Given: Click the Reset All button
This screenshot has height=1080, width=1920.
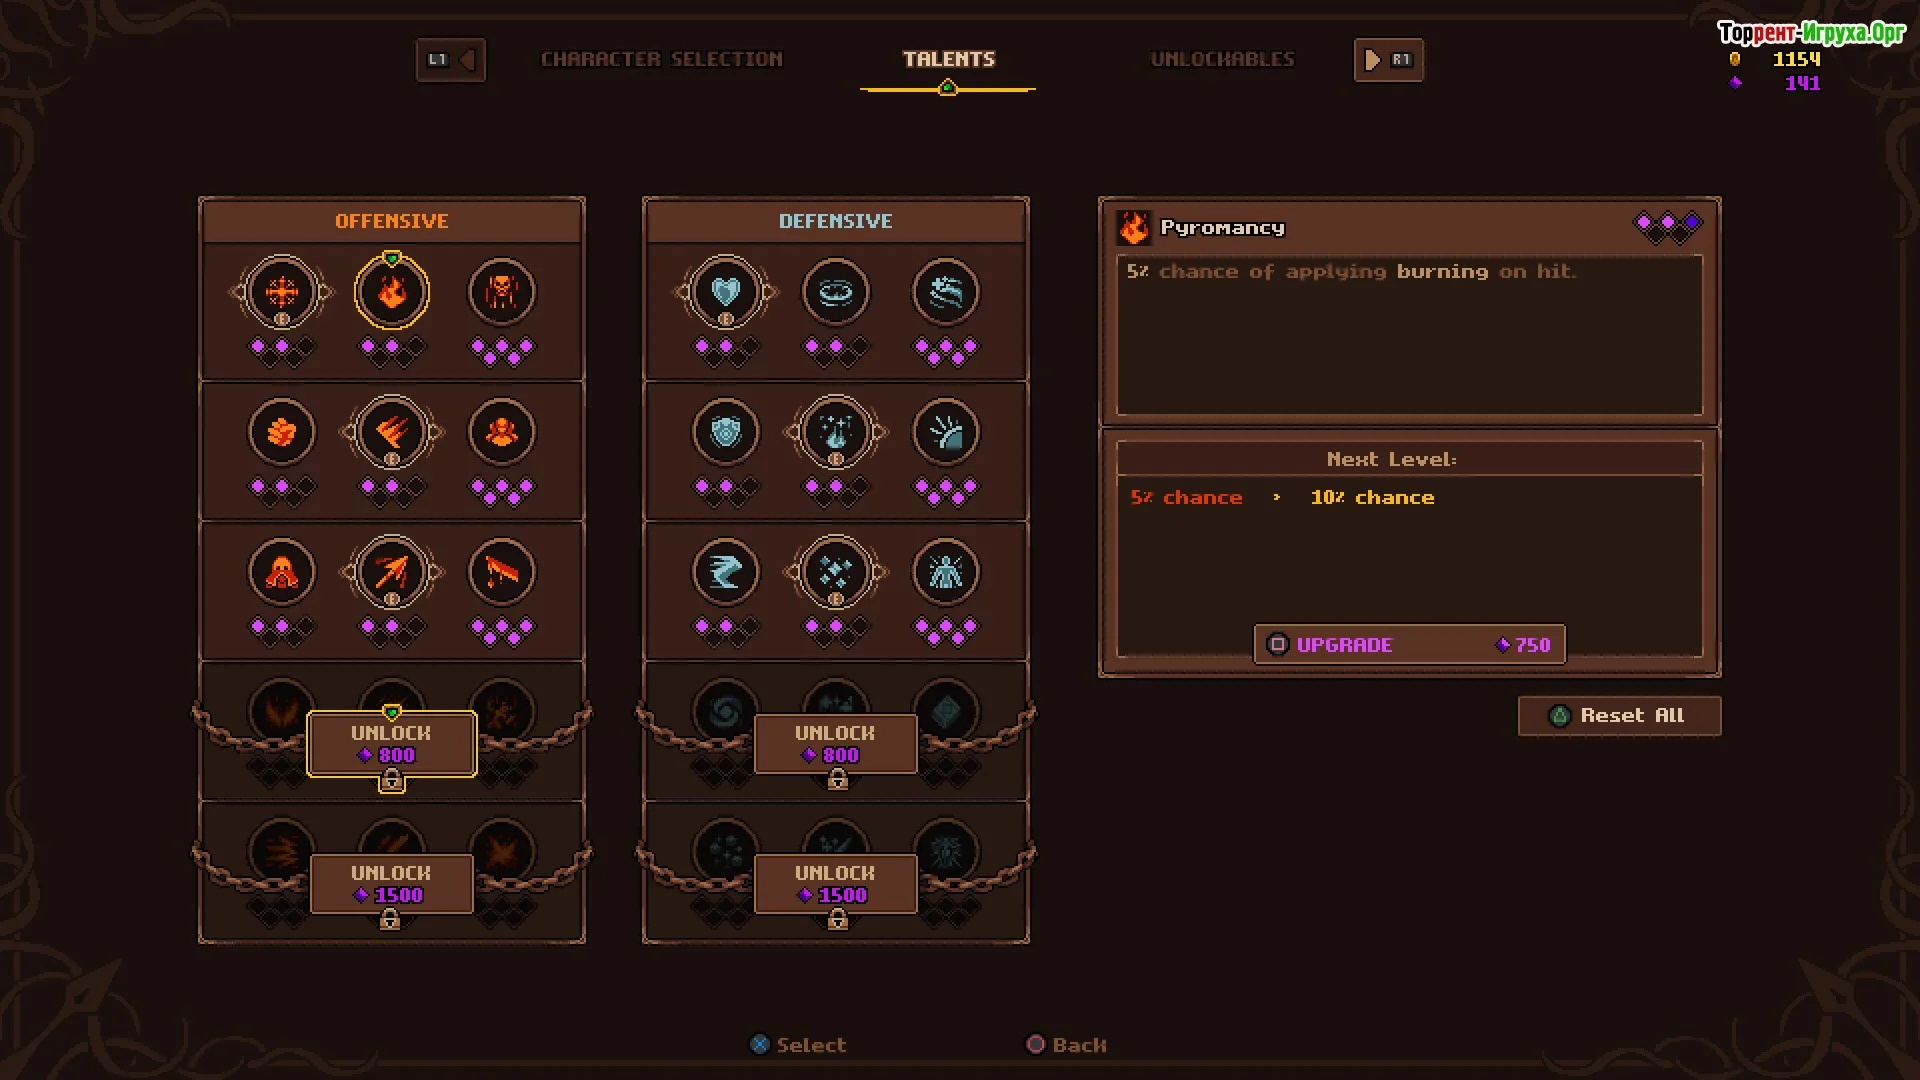Looking at the screenshot, I should tap(1620, 716).
